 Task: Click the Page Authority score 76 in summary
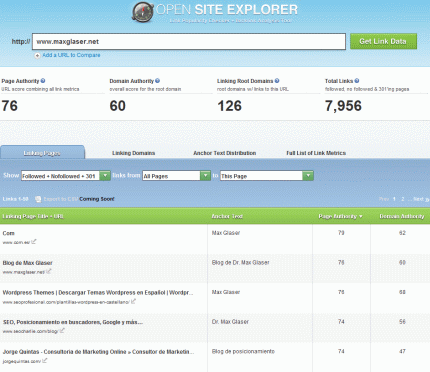(10, 106)
